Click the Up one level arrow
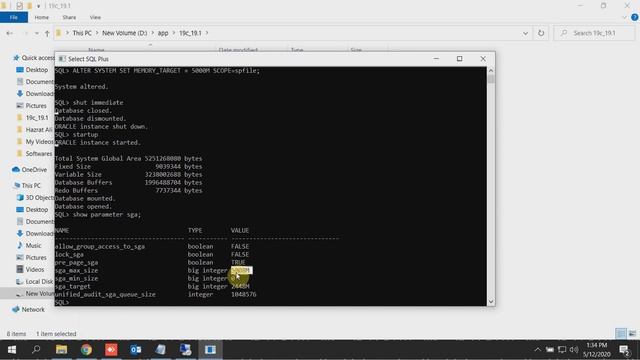The width and height of the screenshot is (640, 360). click(x=47, y=33)
